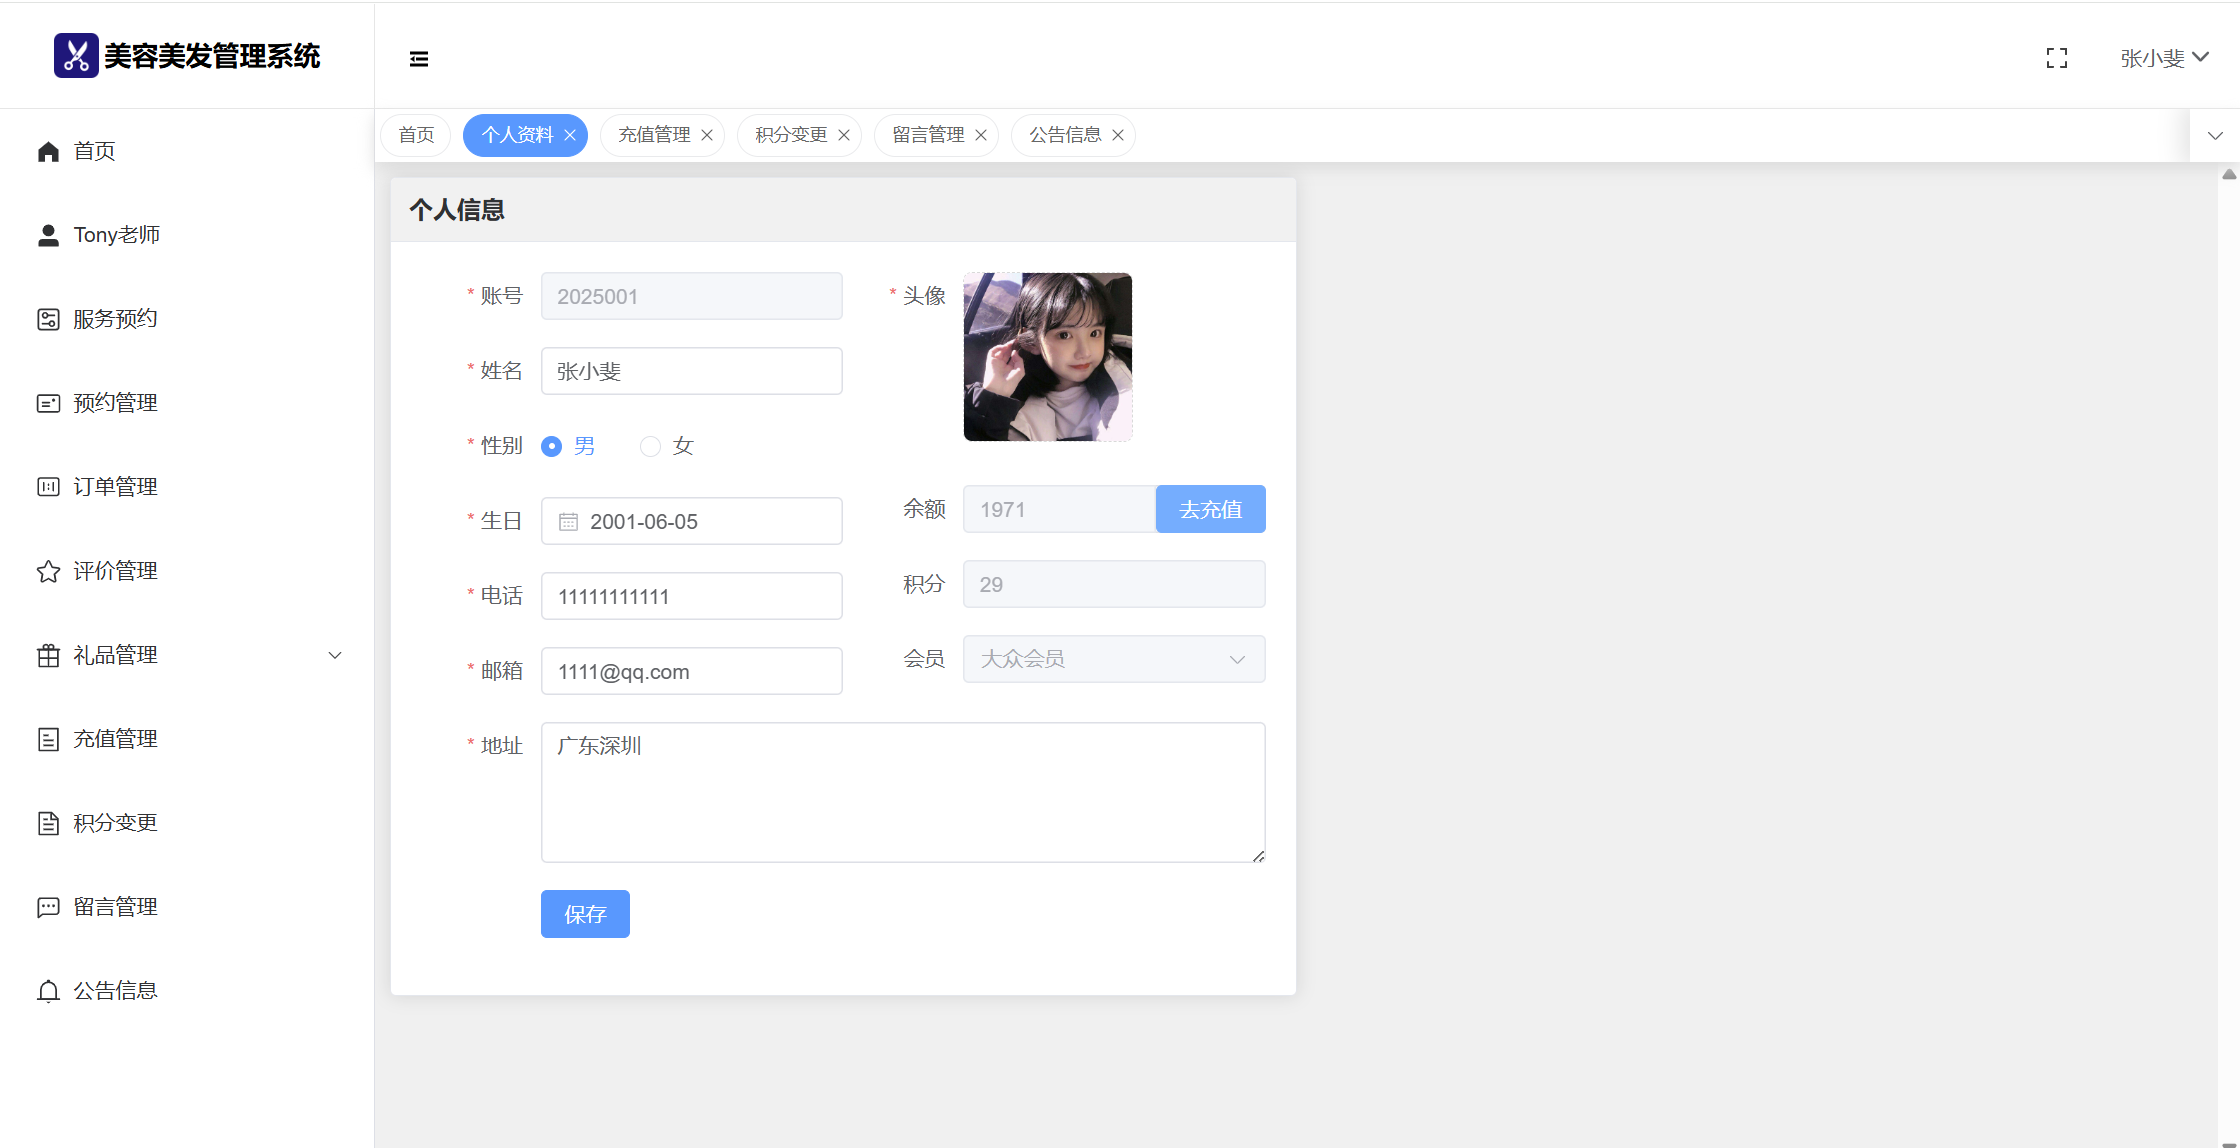Click the gift icon for 礼品管理
Viewport: 2240px width, 1148px height.
tap(48, 655)
